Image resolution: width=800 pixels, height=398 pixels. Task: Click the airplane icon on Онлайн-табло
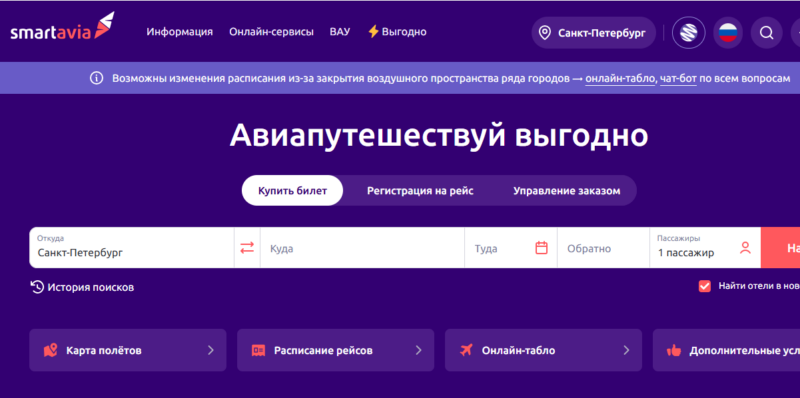[x=466, y=351]
